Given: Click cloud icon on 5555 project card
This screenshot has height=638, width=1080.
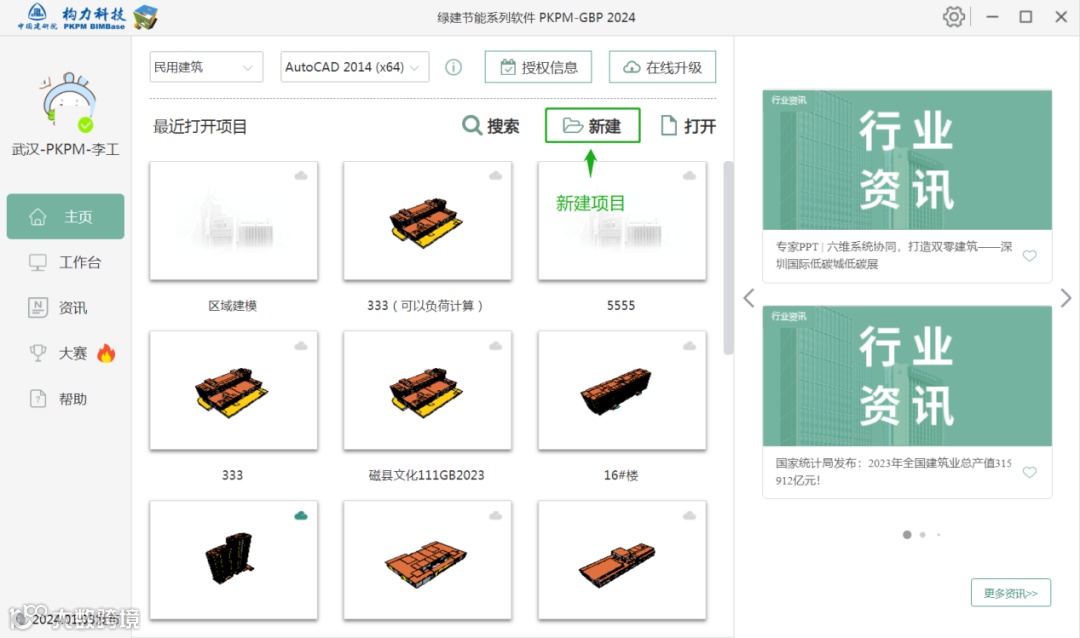Looking at the screenshot, I should coord(689,176).
